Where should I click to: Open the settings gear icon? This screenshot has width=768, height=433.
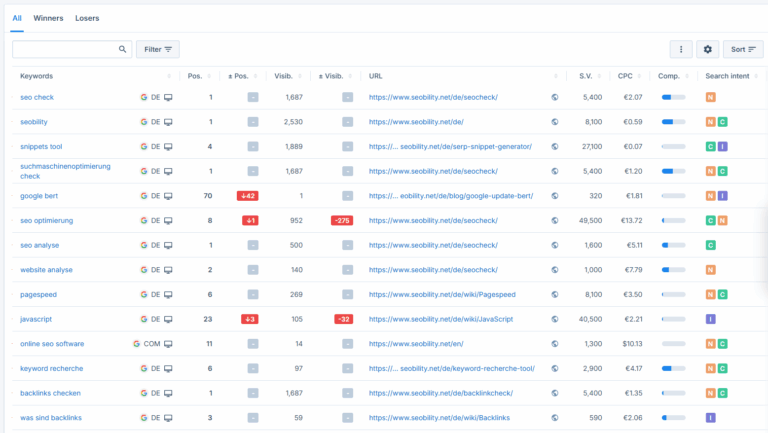708,49
